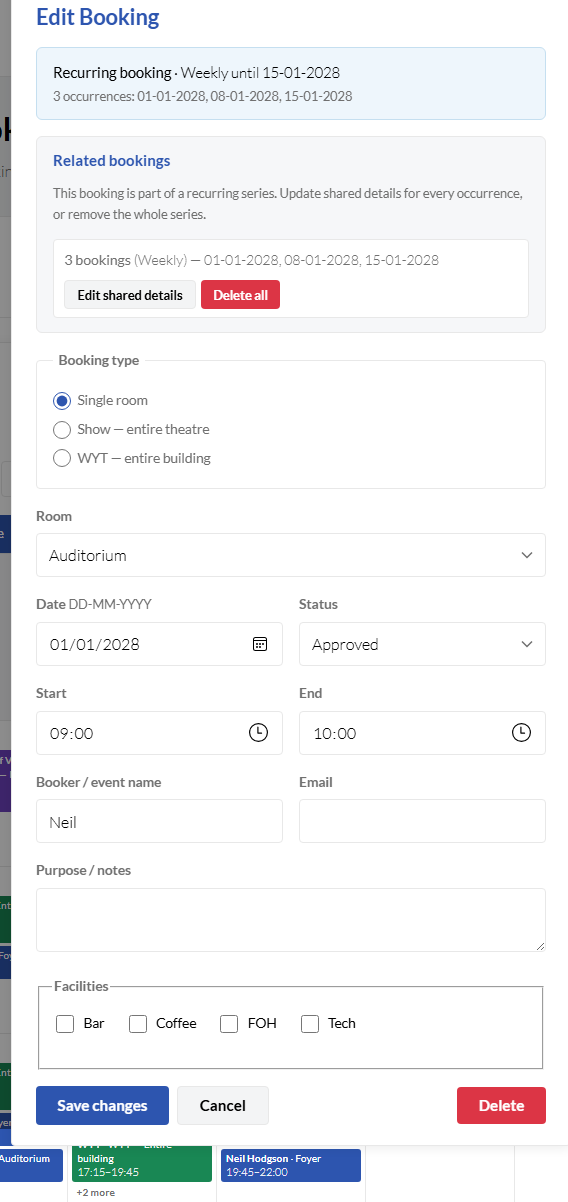Click the Related bookings heading
Viewport: 568px width, 1202px height.
112,161
